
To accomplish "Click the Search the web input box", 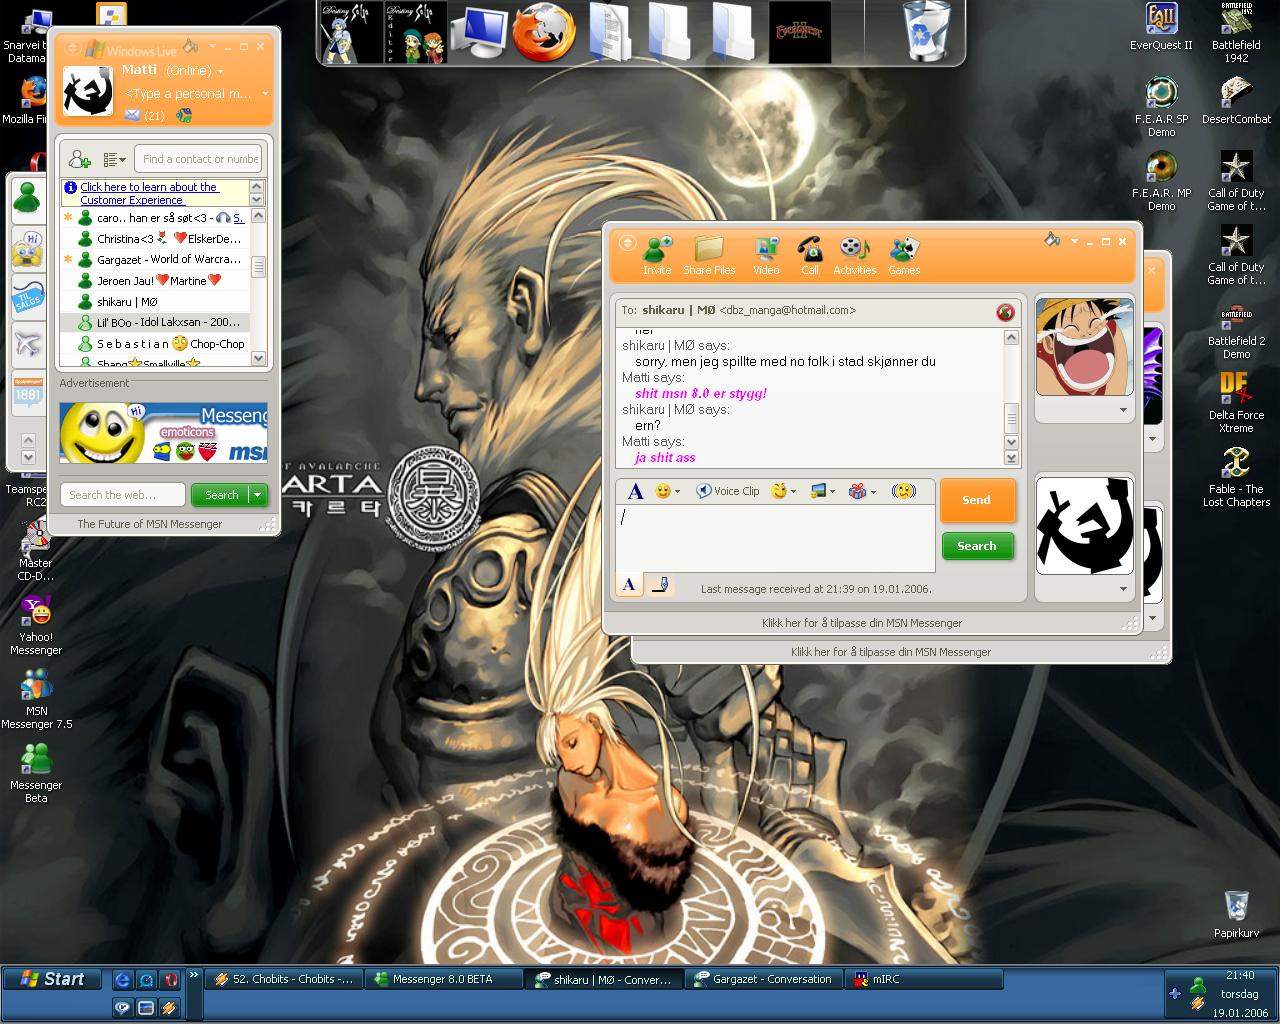I will coord(123,495).
